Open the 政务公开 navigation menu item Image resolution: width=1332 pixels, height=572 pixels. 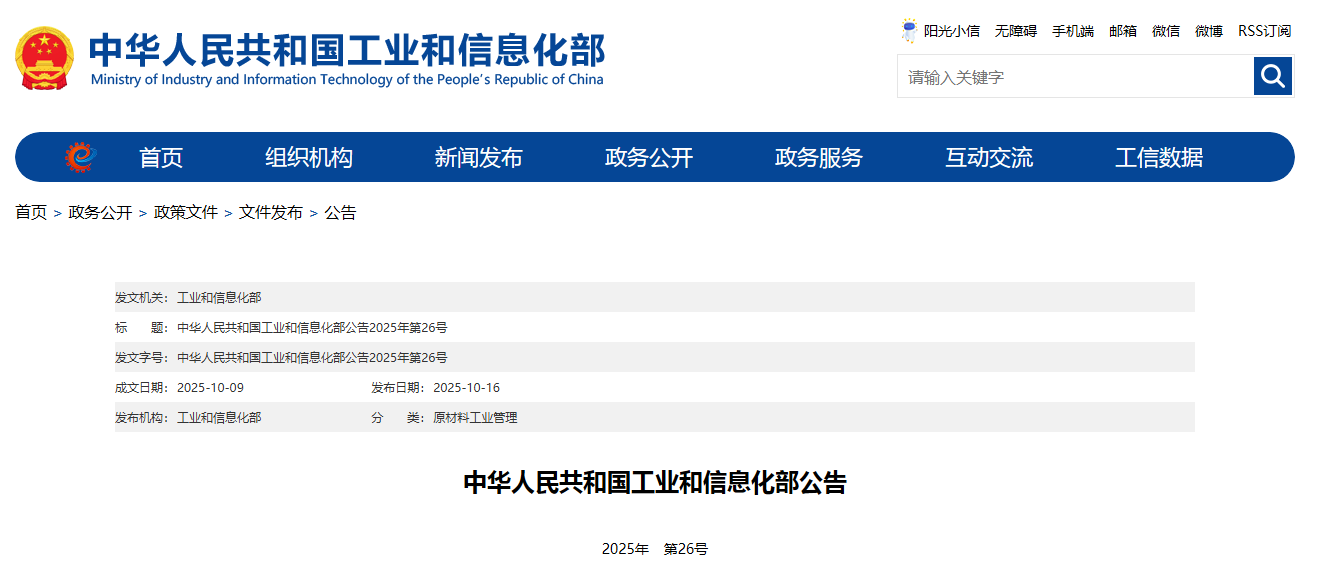coord(649,157)
